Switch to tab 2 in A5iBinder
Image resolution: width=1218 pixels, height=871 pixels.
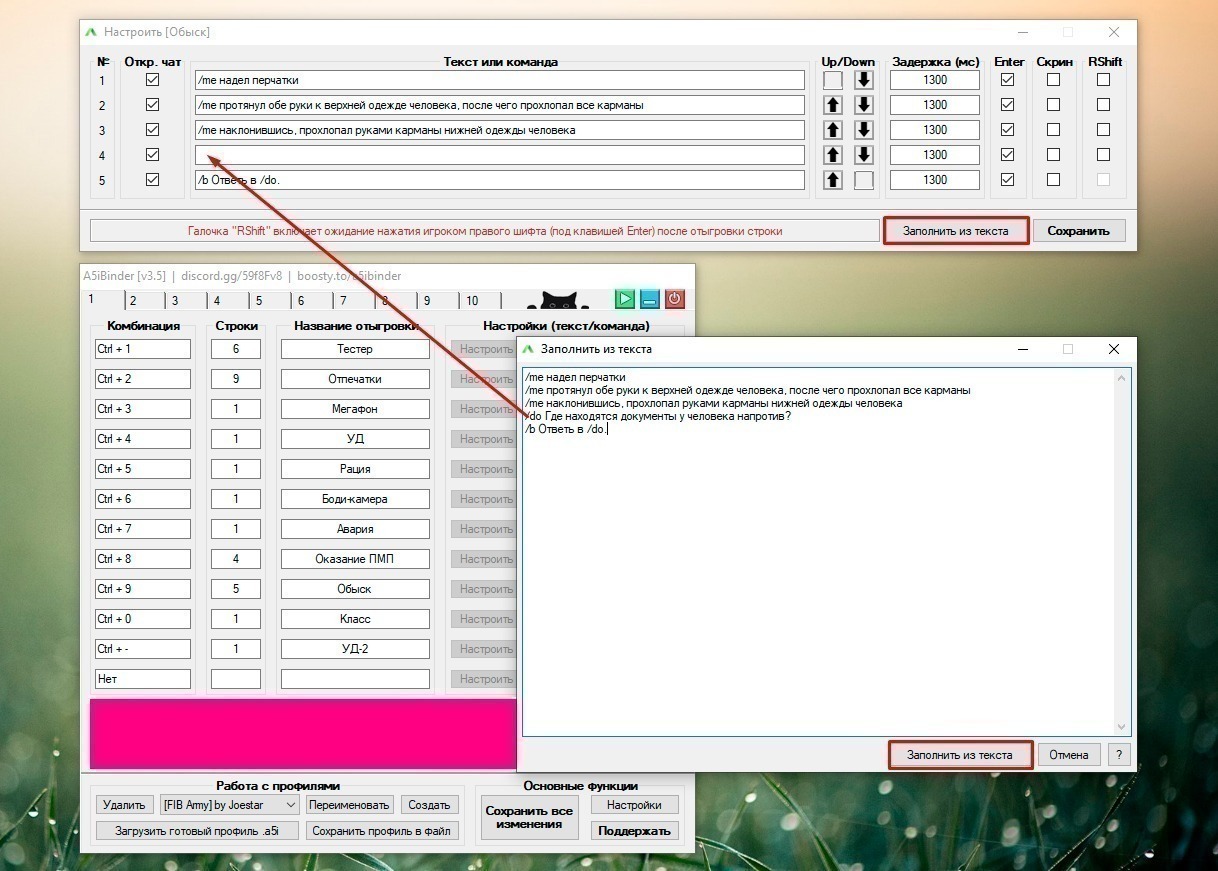pos(132,300)
